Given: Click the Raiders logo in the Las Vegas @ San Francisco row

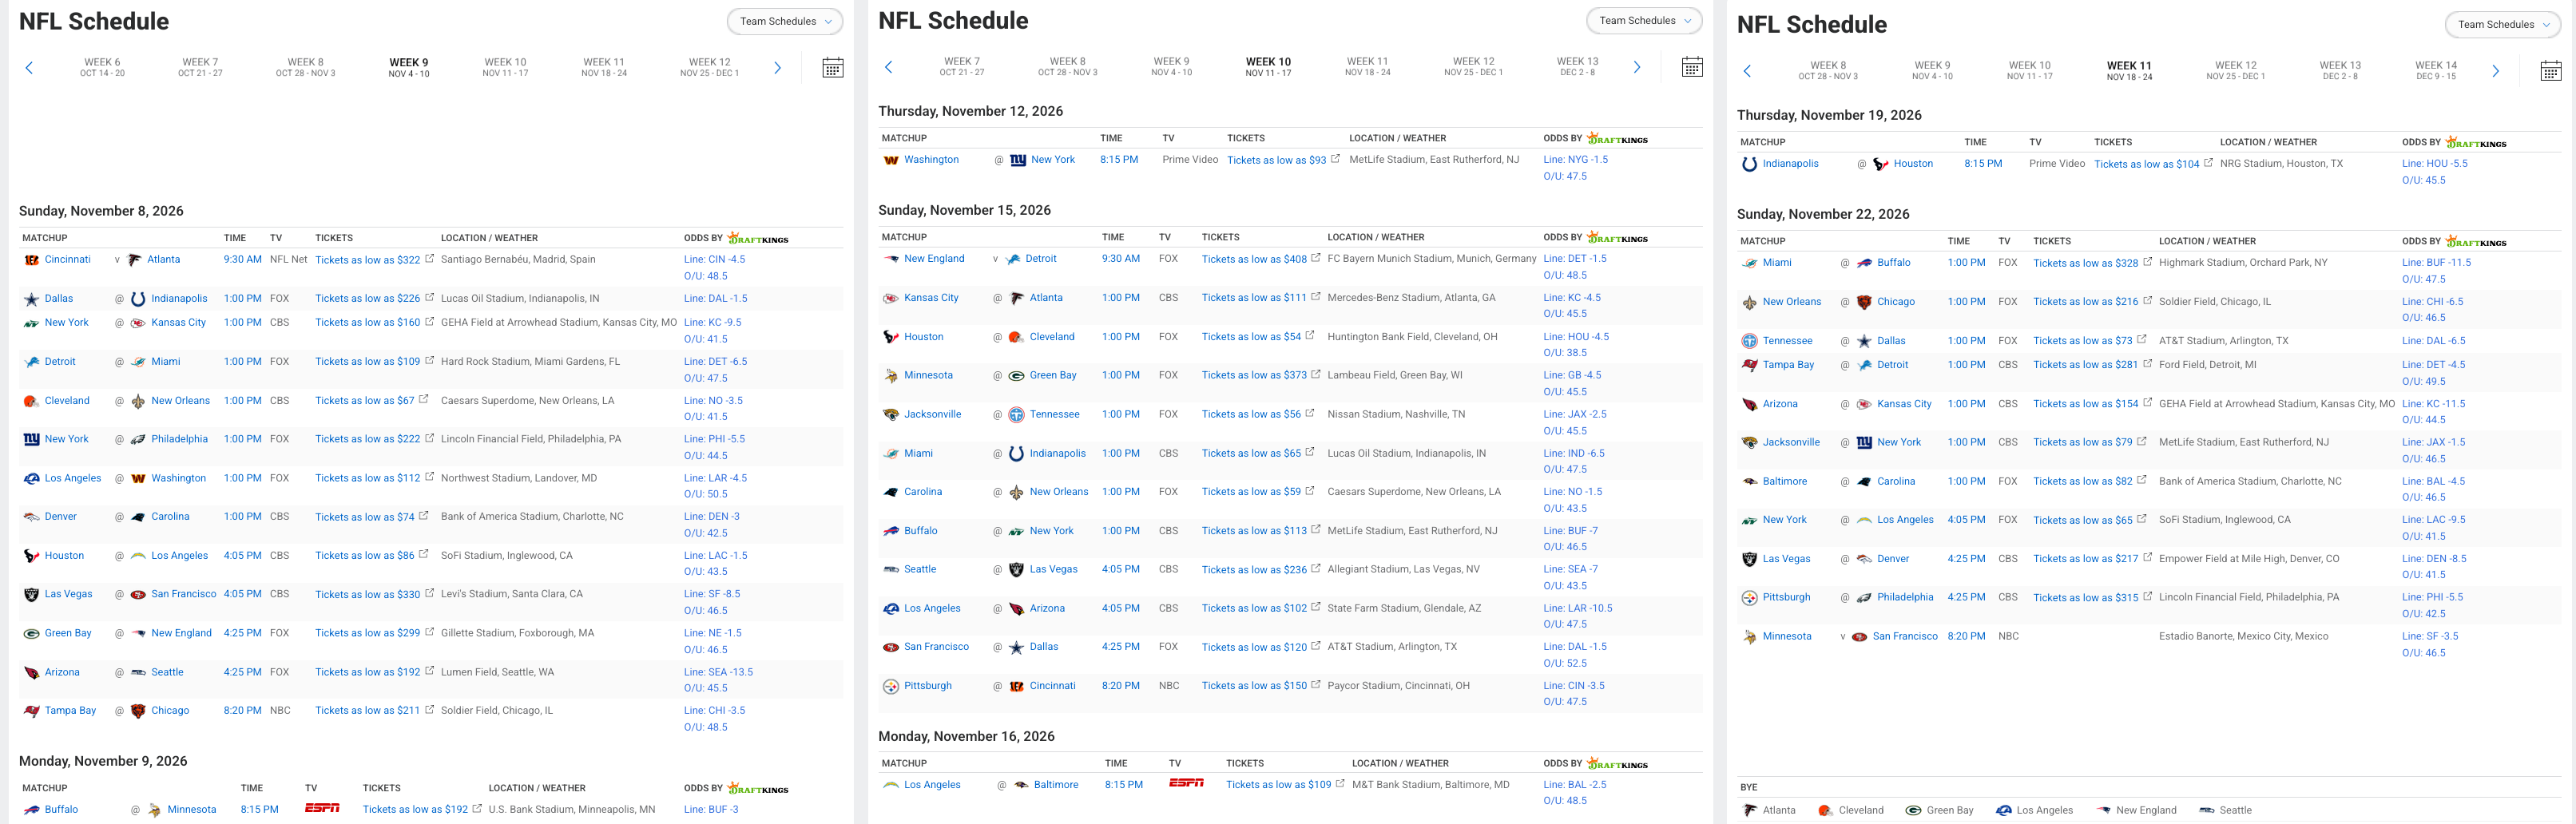Looking at the screenshot, I should (x=31, y=594).
